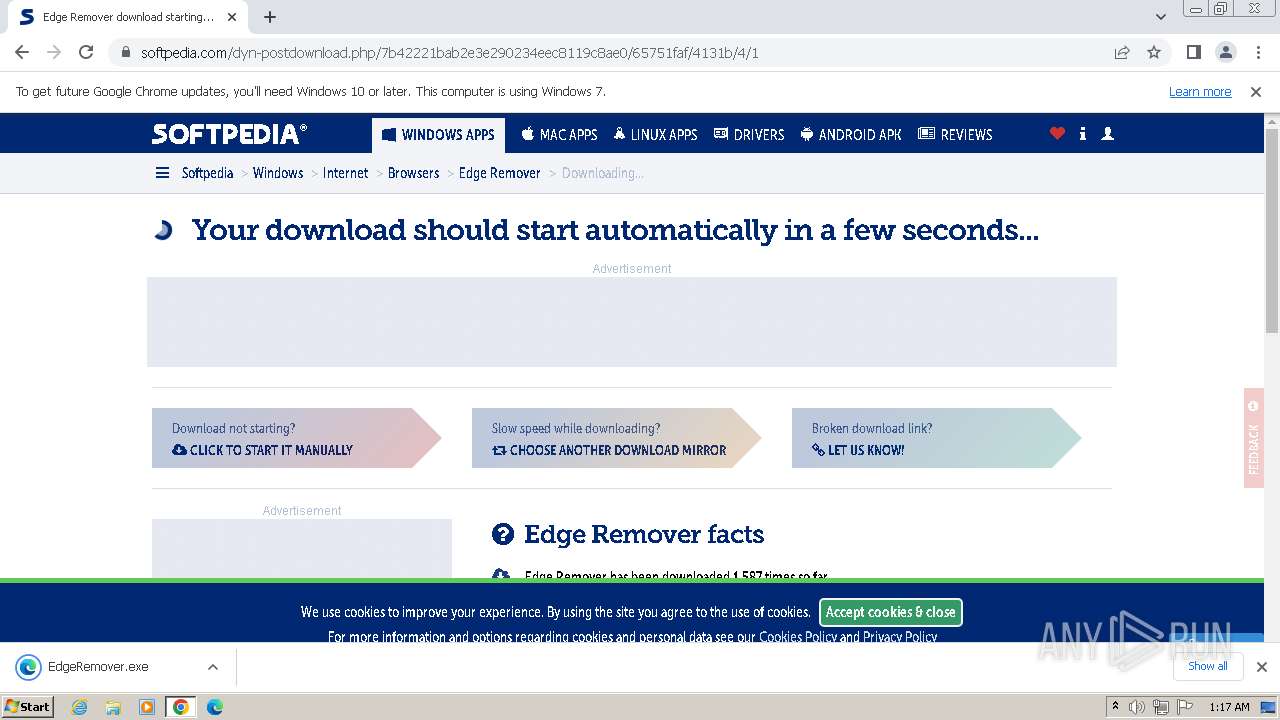Image resolution: width=1280 pixels, height=720 pixels.
Task: Reload the Softpedia page
Action: pyautogui.click(x=86, y=52)
